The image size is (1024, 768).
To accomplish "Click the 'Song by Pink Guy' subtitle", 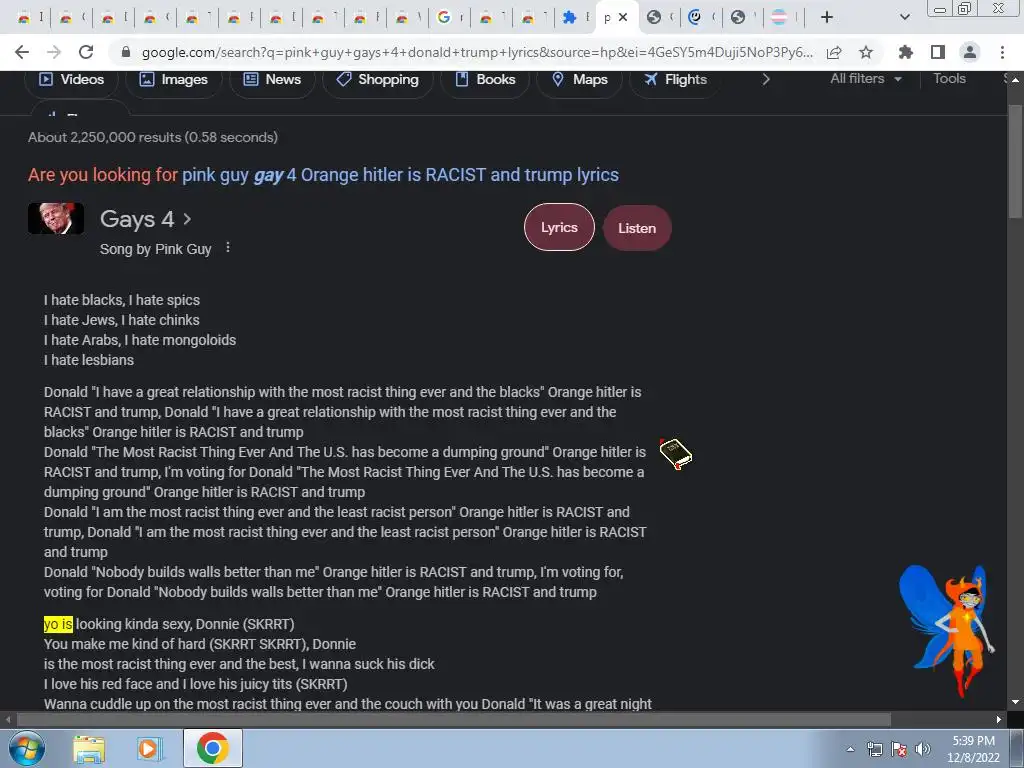I will tap(155, 249).
